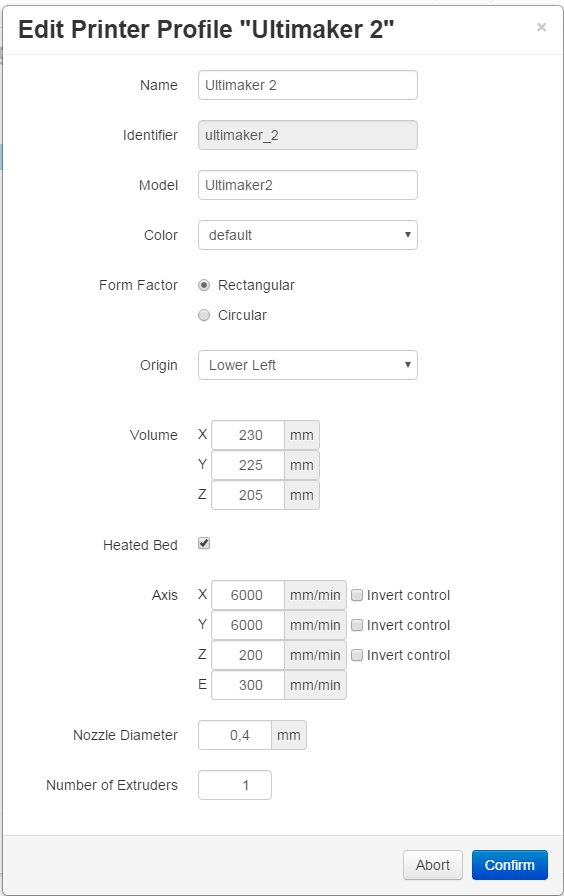This screenshot has height=896, width=564.
Task: Enable Invert control for X axis
Action: tap(357, 595)
